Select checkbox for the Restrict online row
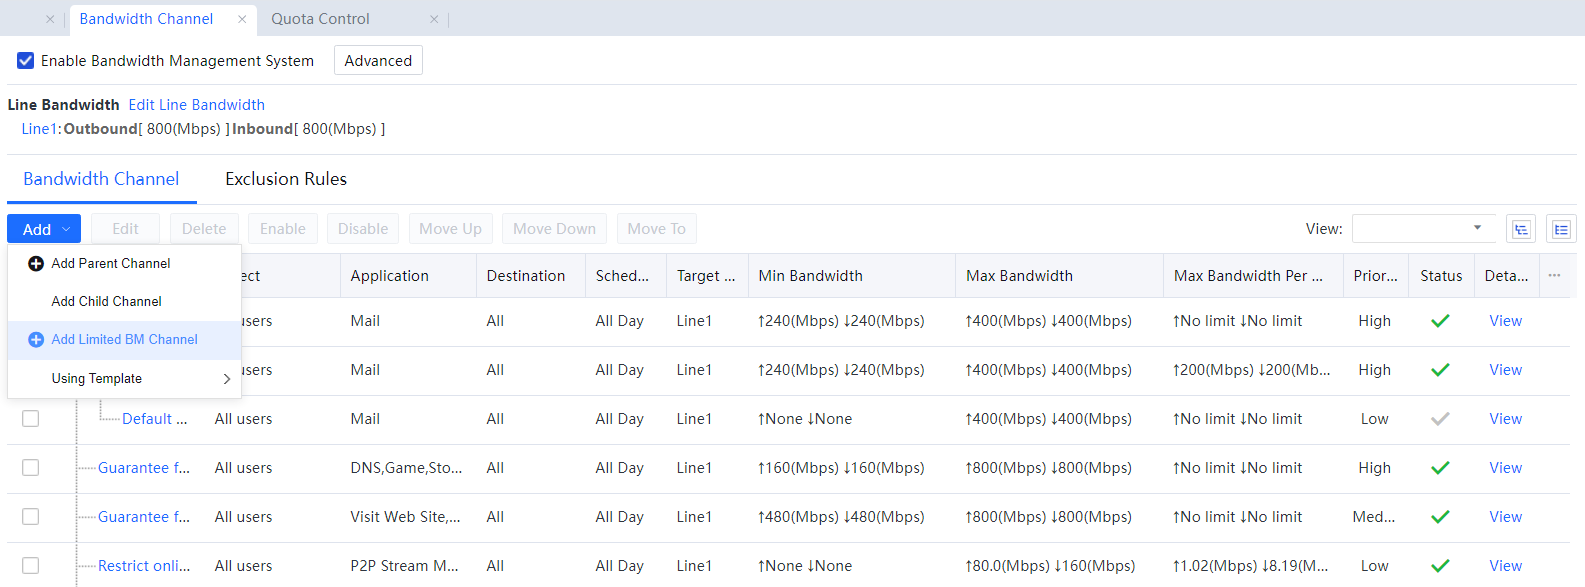1585x587 pixels. (x=31, y=566)
